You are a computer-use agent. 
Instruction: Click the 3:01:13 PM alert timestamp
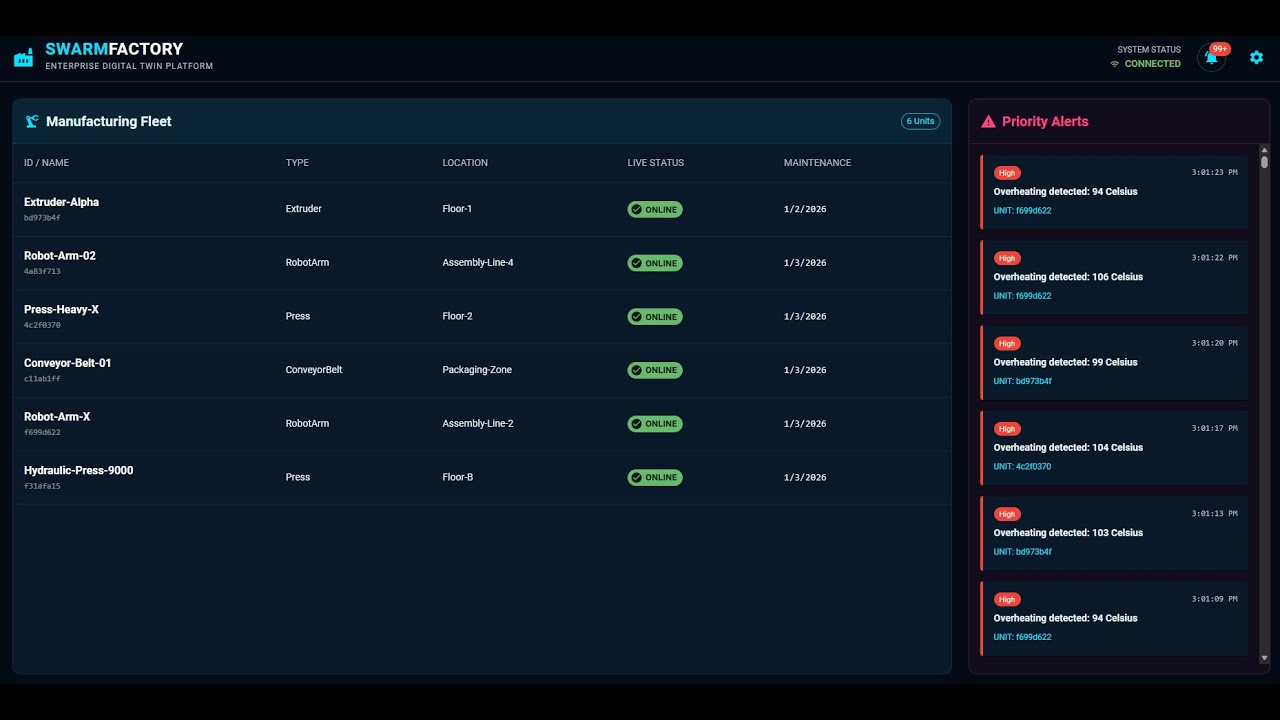coord(1214,514)
